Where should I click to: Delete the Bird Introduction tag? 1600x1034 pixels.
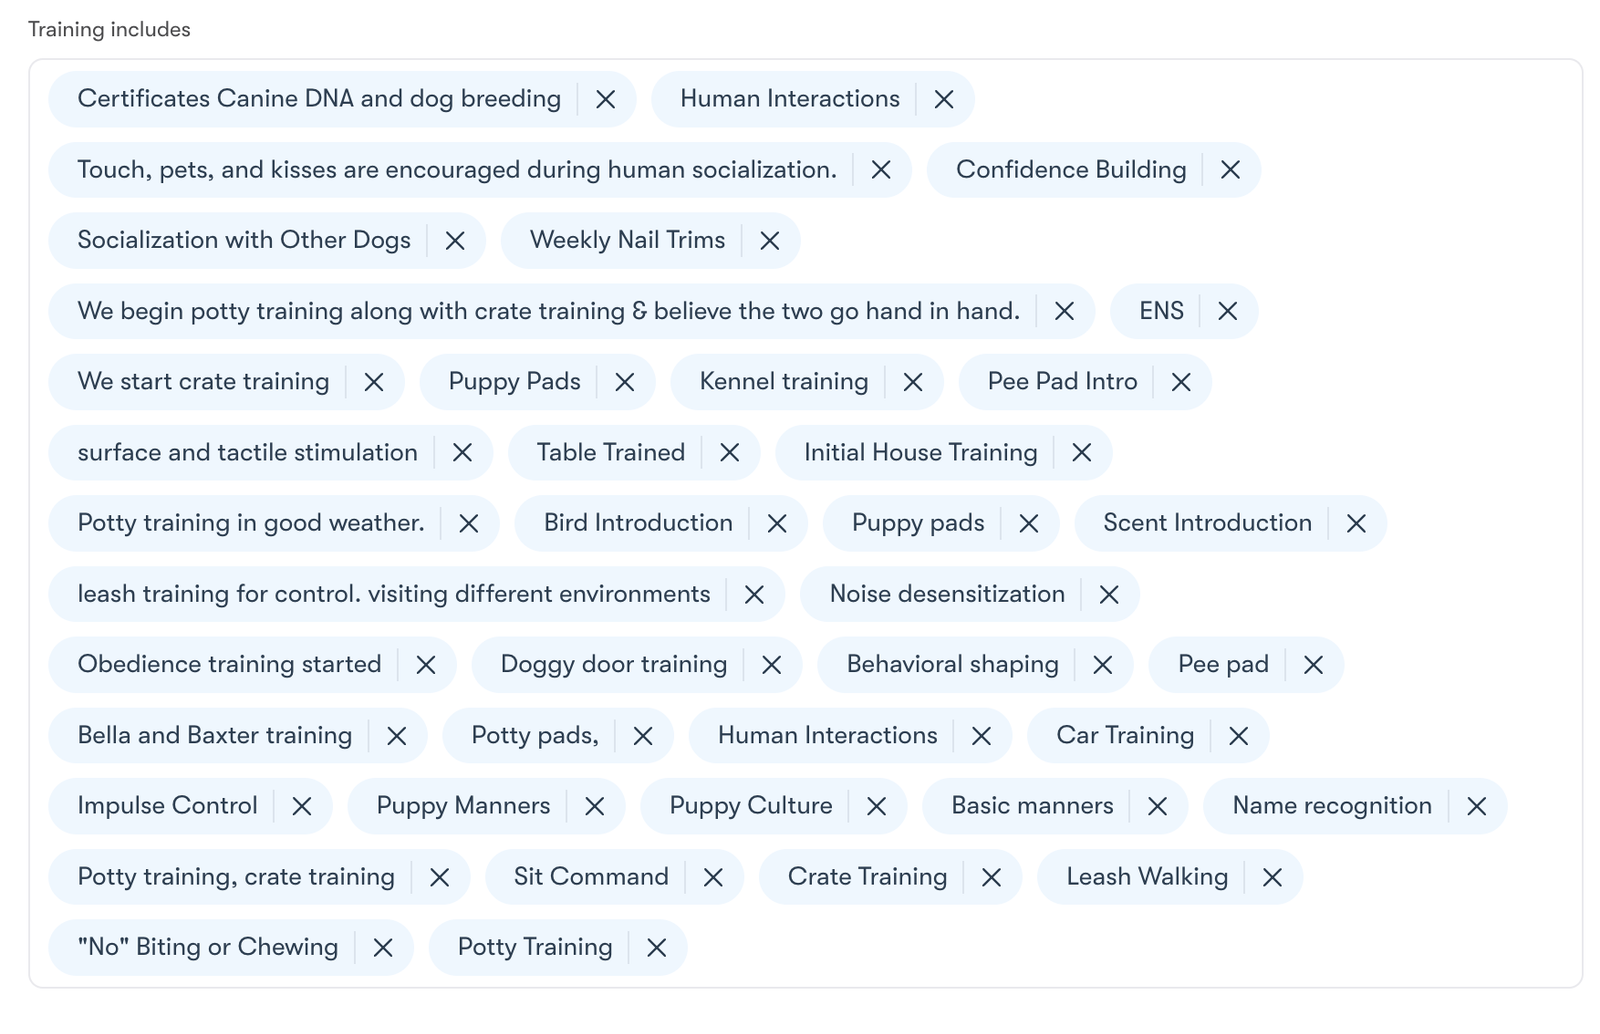tap(776, 523)
